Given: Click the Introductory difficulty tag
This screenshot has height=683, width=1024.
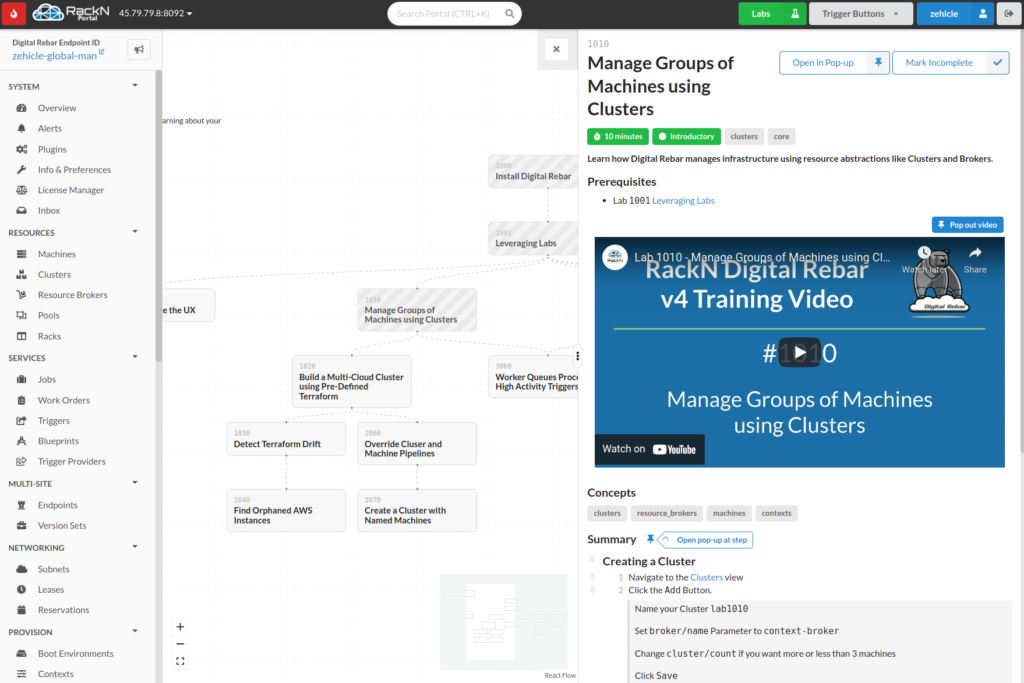Looking at the screenshot, I should (x=686, y=136).
